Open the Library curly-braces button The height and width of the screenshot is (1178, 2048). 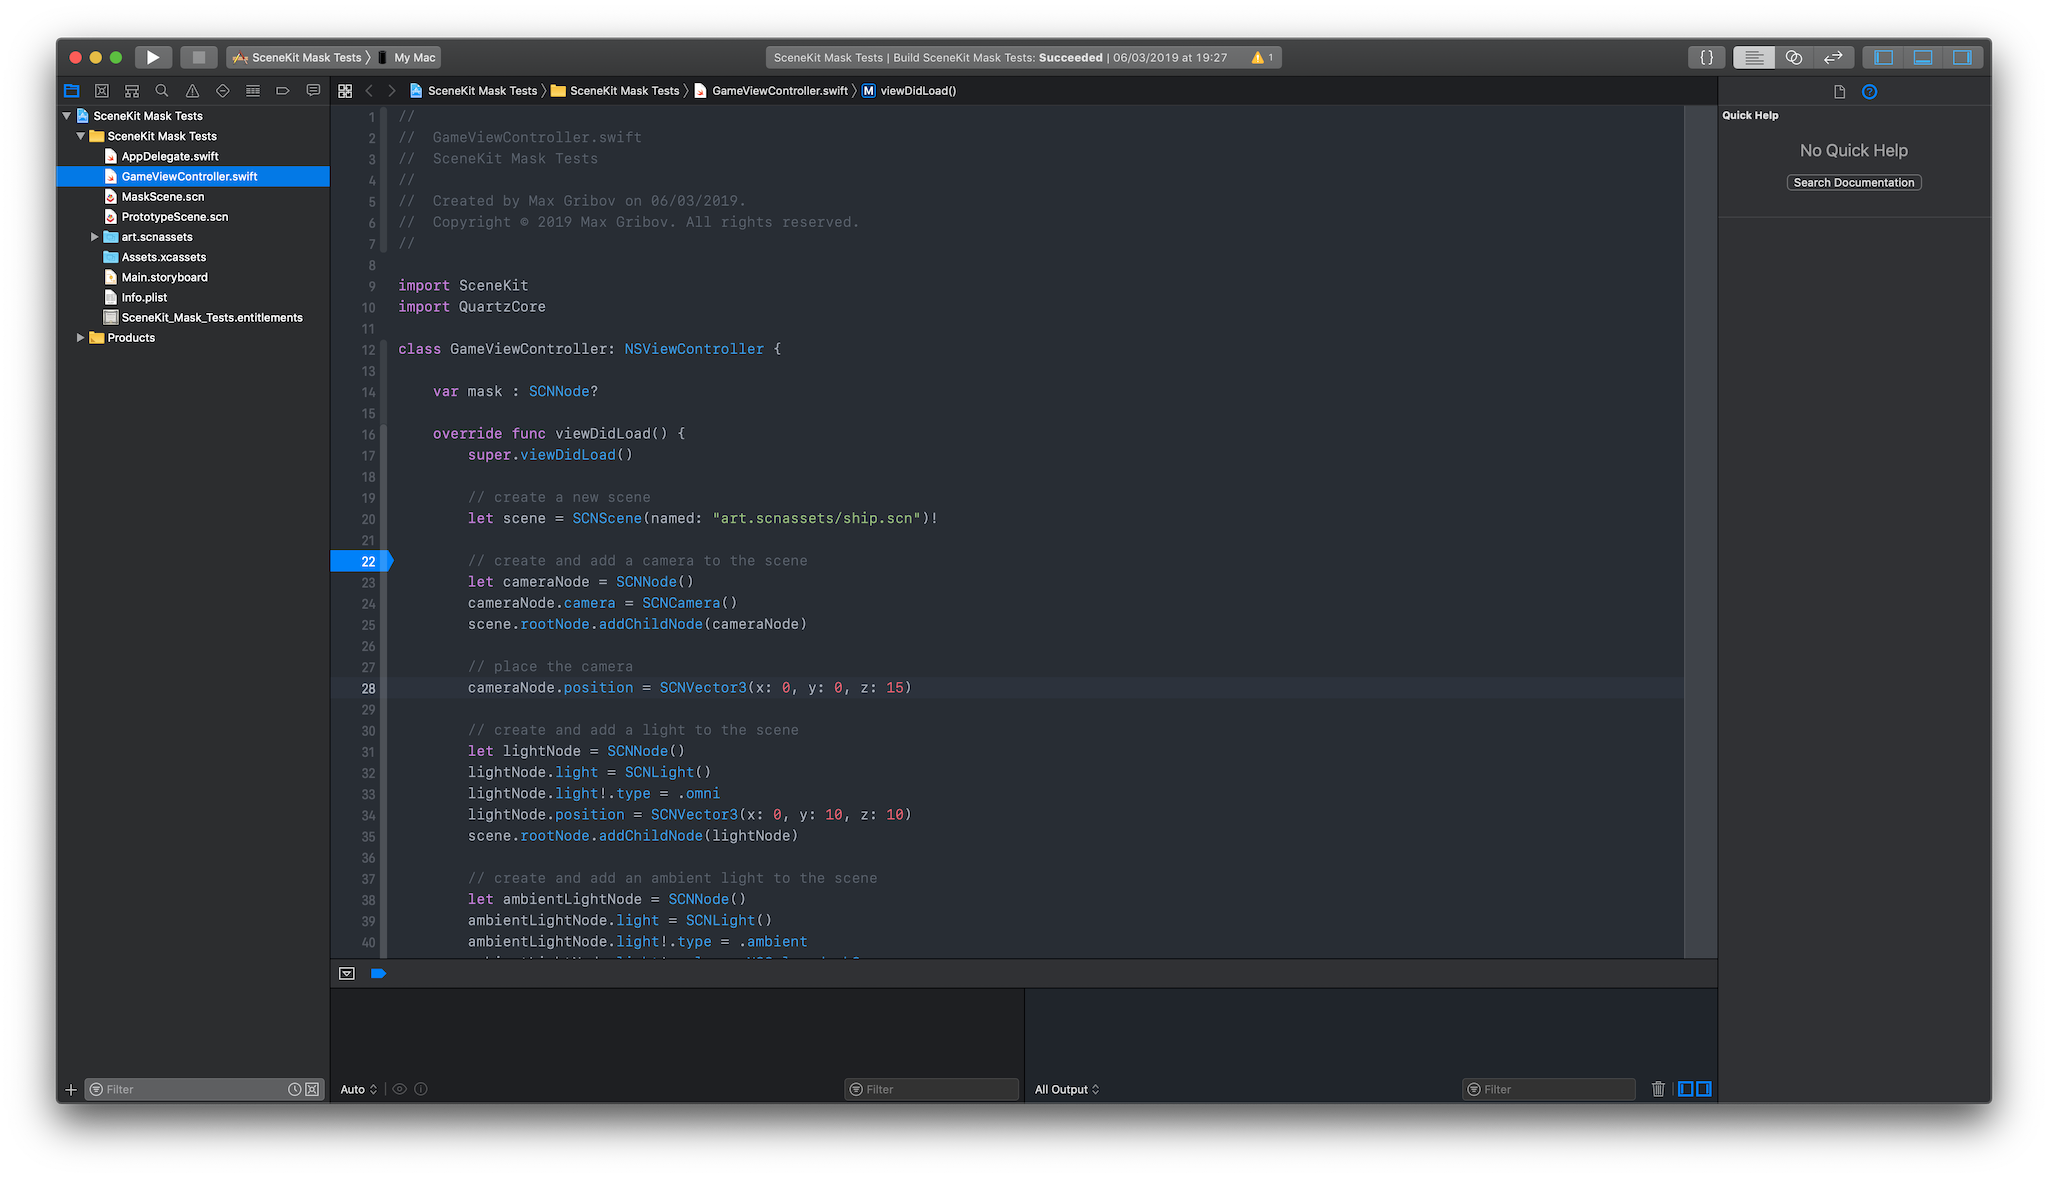[1706, 58]
